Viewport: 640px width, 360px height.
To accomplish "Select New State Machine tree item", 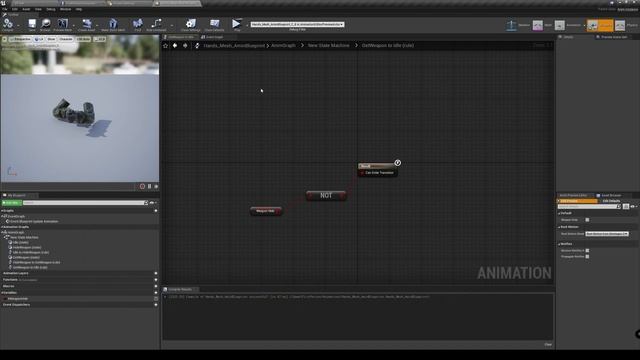I will click(24, 238).
